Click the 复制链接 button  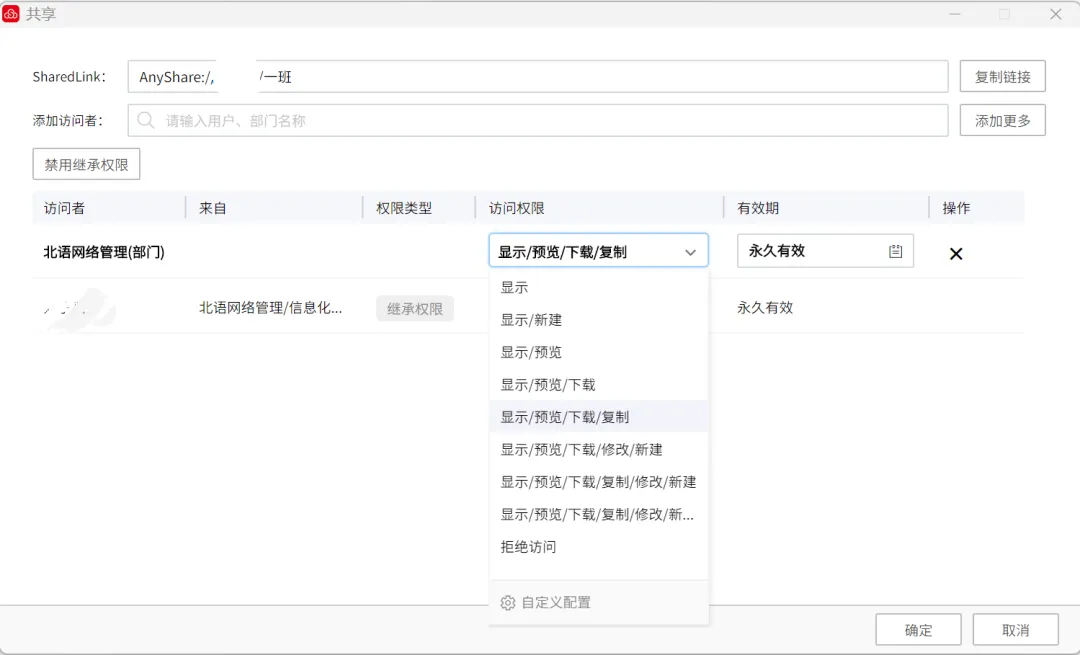coord(1002,76)
